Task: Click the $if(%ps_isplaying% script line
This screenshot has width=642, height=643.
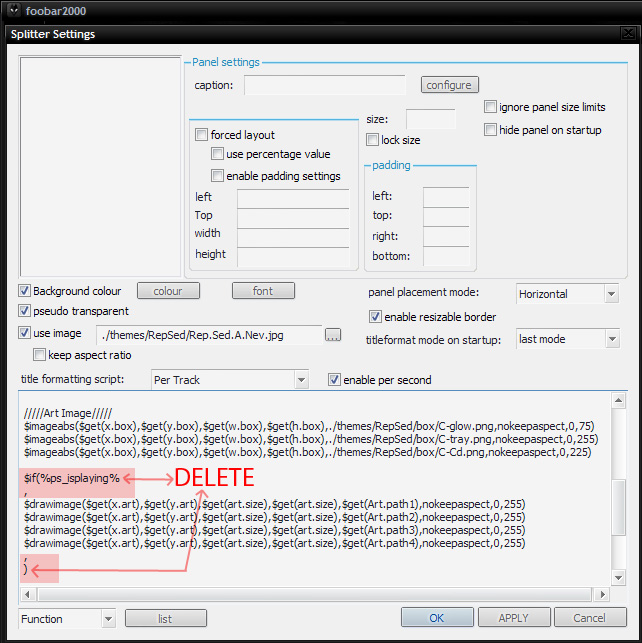Action: click(72, 478)
